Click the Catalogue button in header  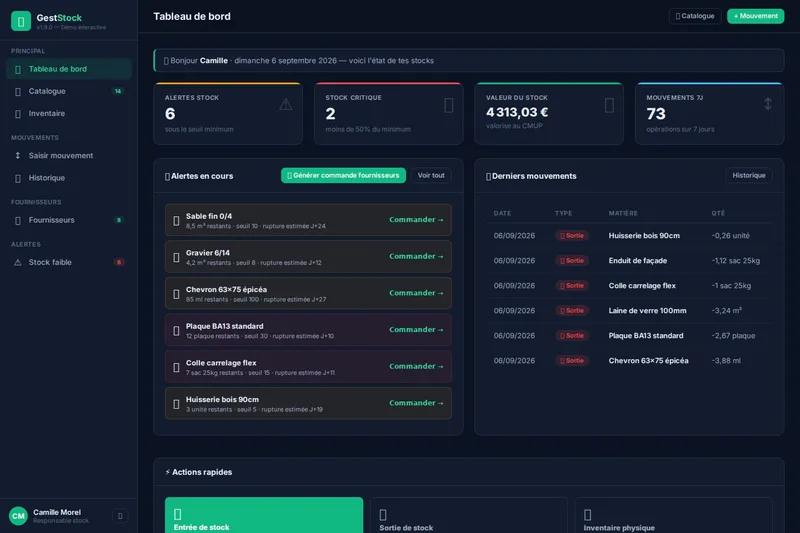694,16
